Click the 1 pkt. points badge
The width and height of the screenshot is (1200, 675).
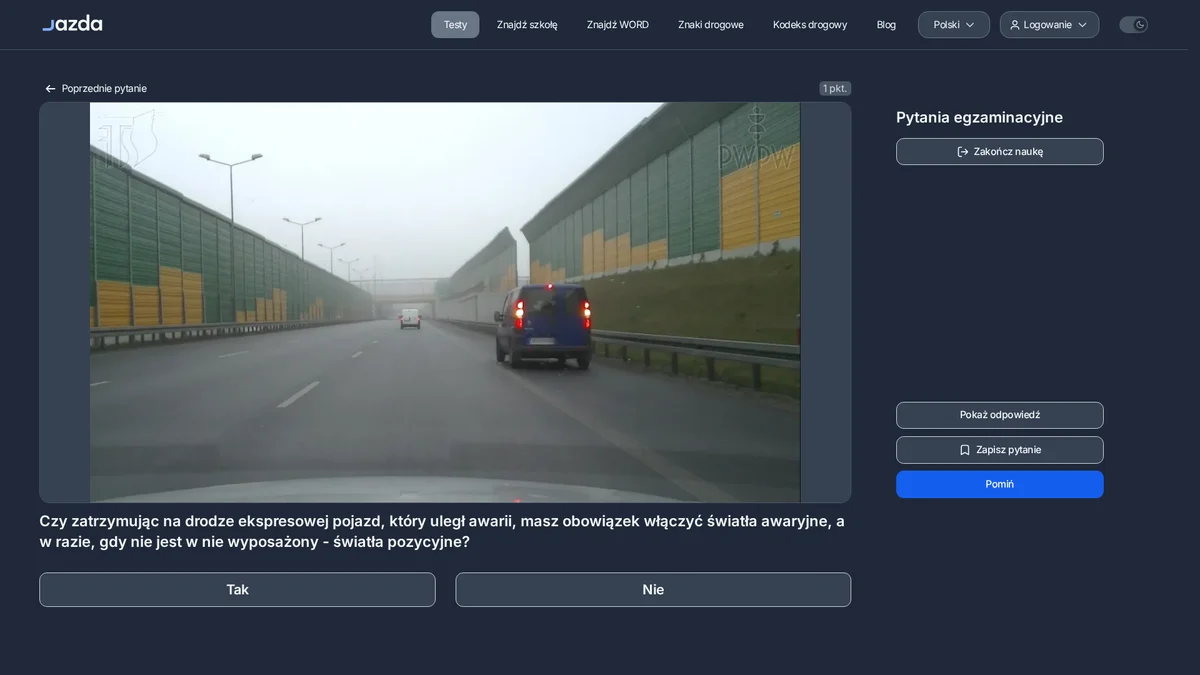(835, 89)
